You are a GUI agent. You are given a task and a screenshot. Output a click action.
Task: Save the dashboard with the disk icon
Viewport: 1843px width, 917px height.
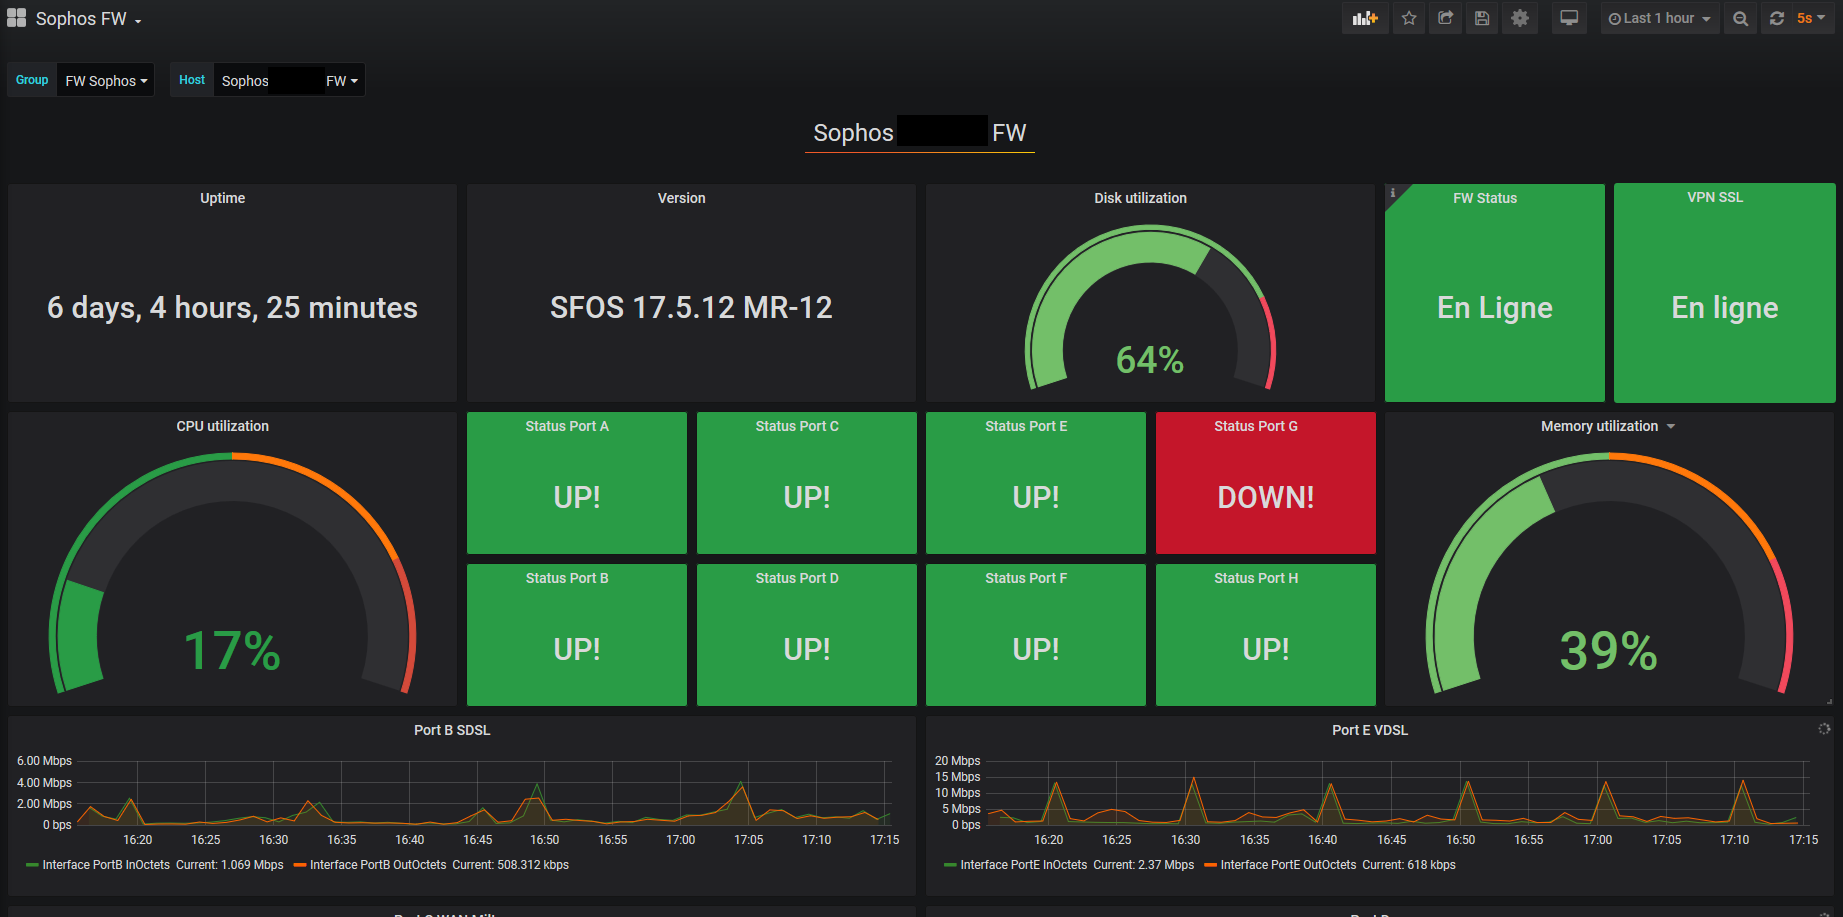pos(1482,18)
